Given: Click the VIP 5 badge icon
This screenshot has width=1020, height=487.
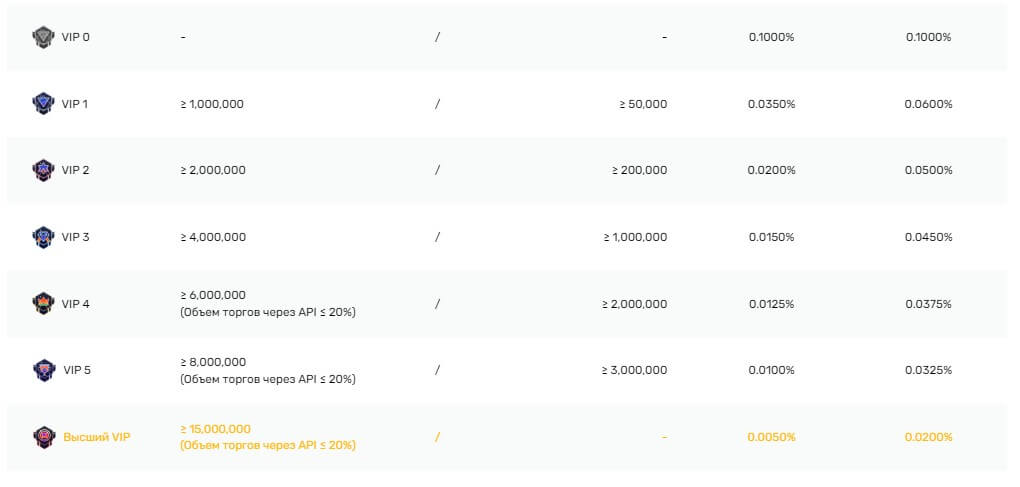Looking at the screenshot, I should [x=42, y=370].
